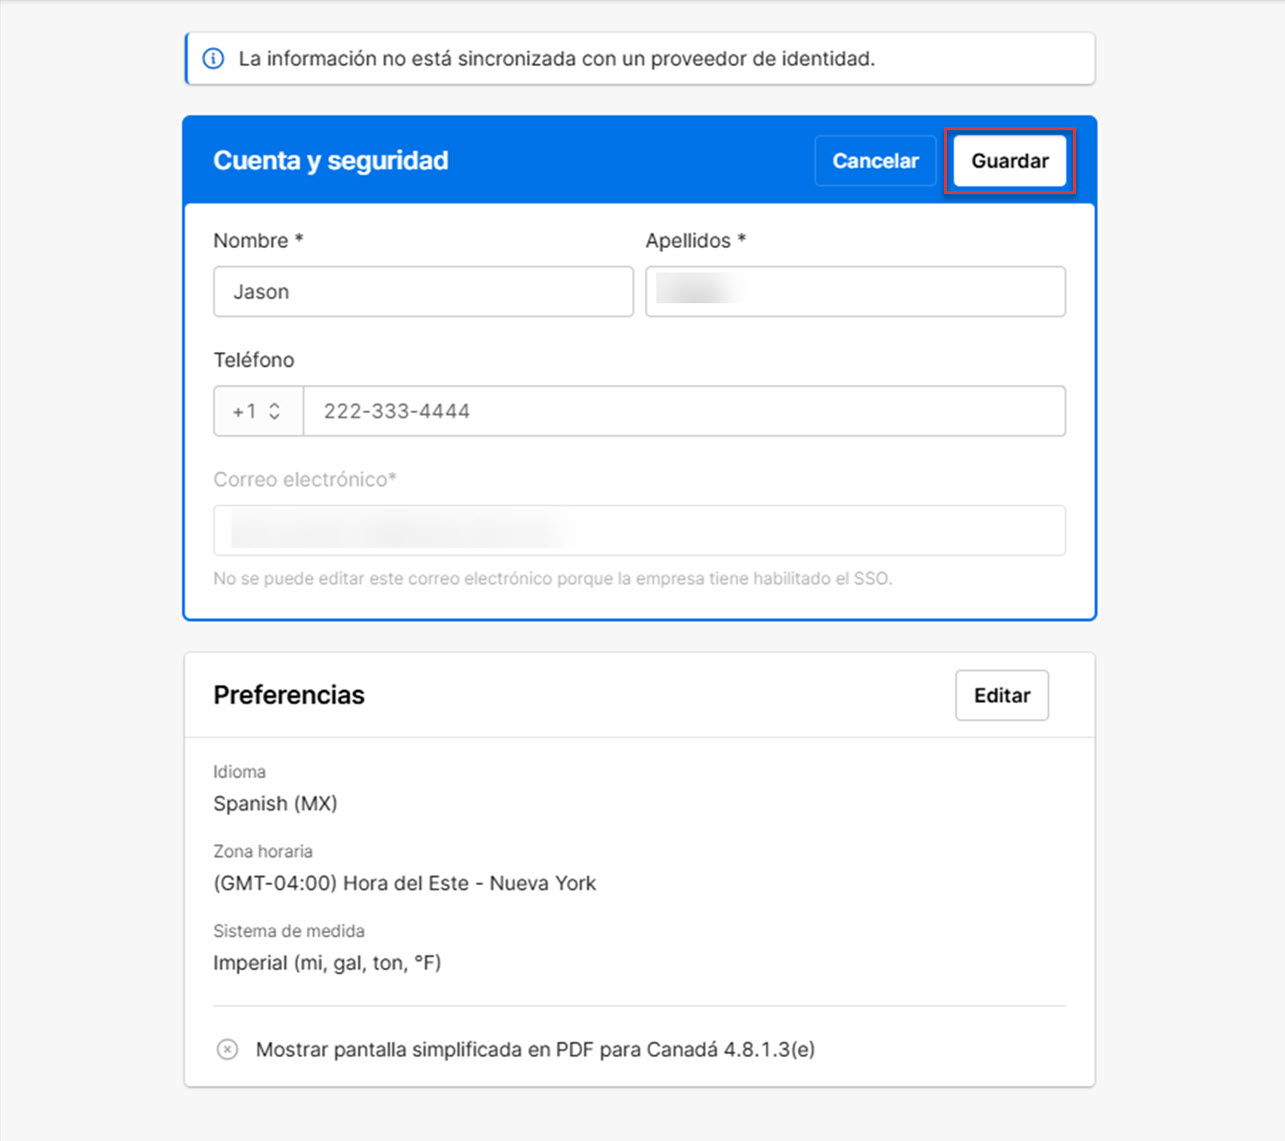Click the circled X icon beside the PDF option
Screen dimensions: 1285x1141
[228, 1049]
